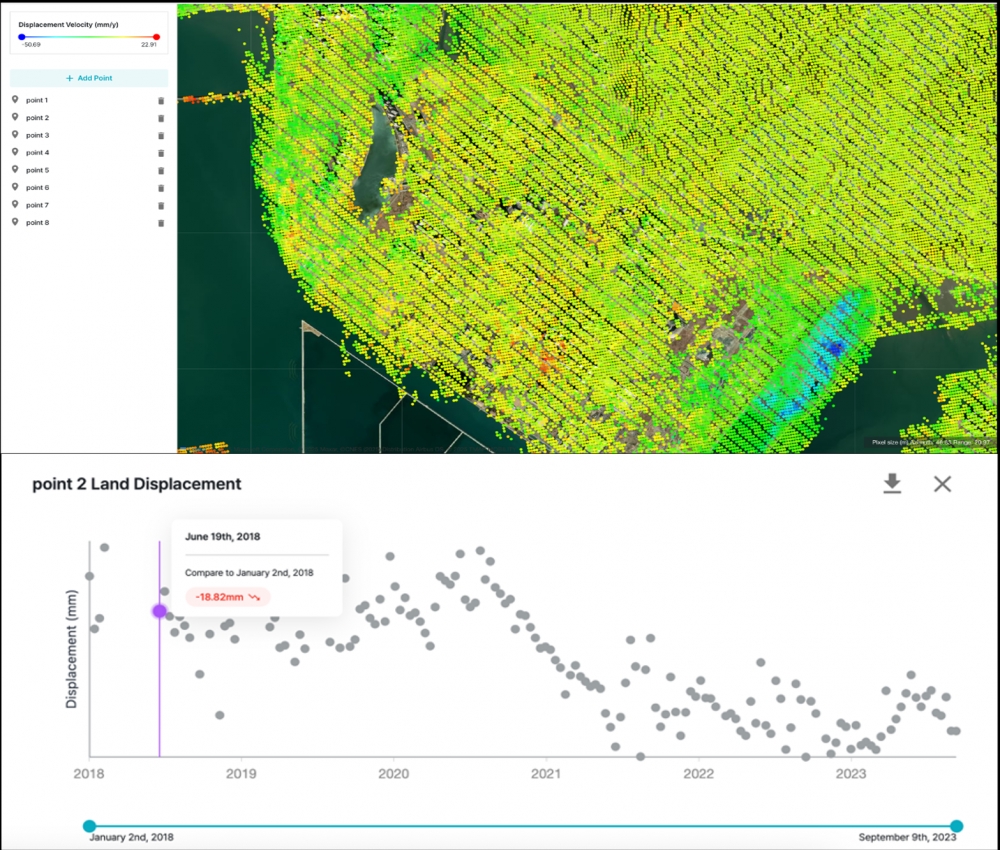Click the location pin icon for point 6

click(x=15, y=187)
